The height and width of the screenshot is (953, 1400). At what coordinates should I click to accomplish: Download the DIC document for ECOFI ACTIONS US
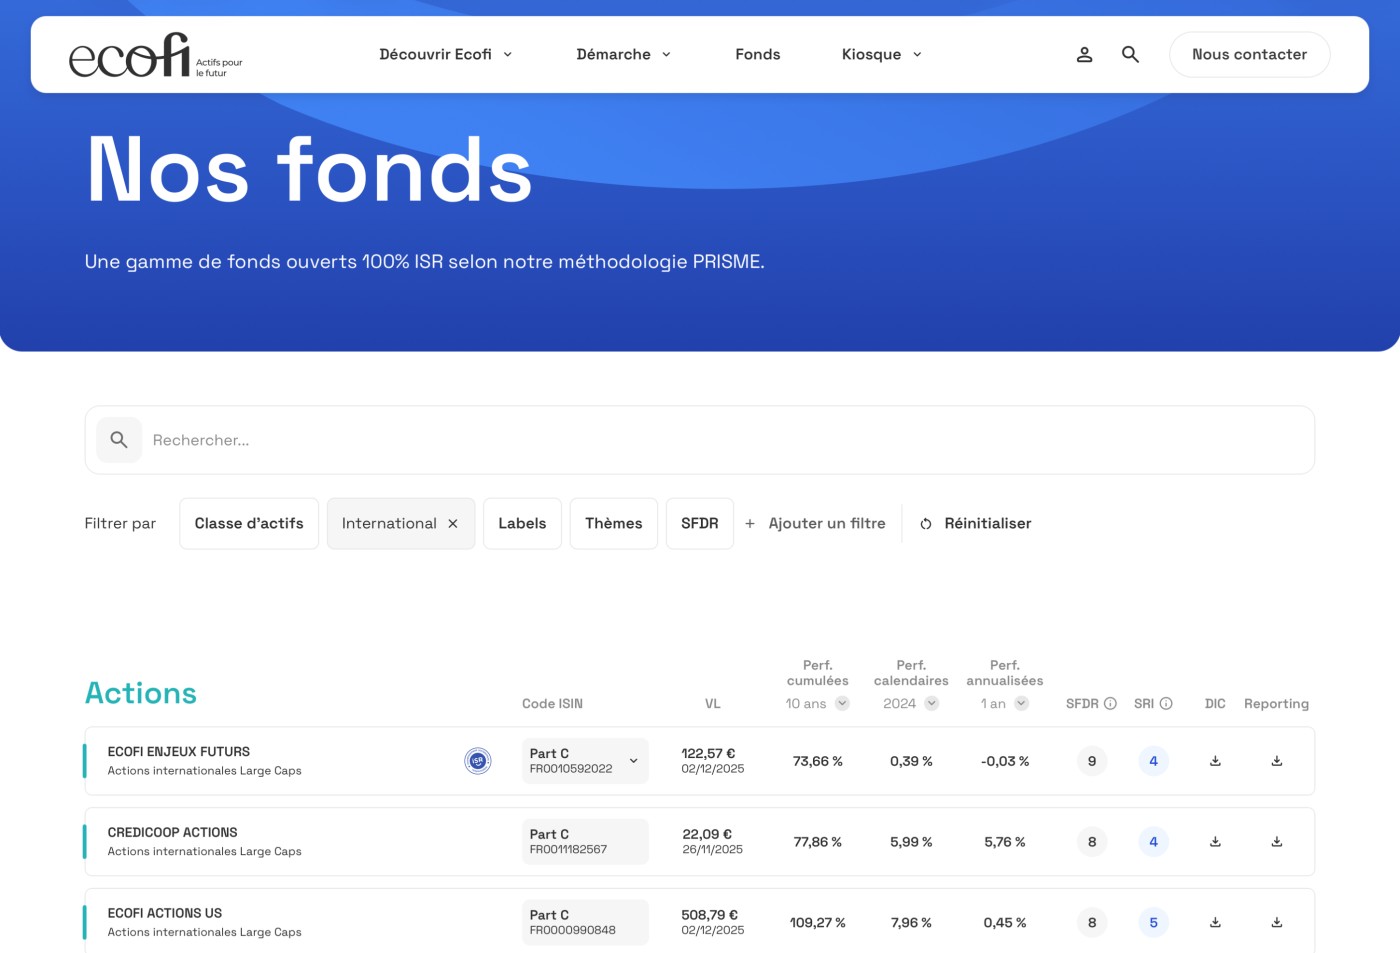[1215, 922]
